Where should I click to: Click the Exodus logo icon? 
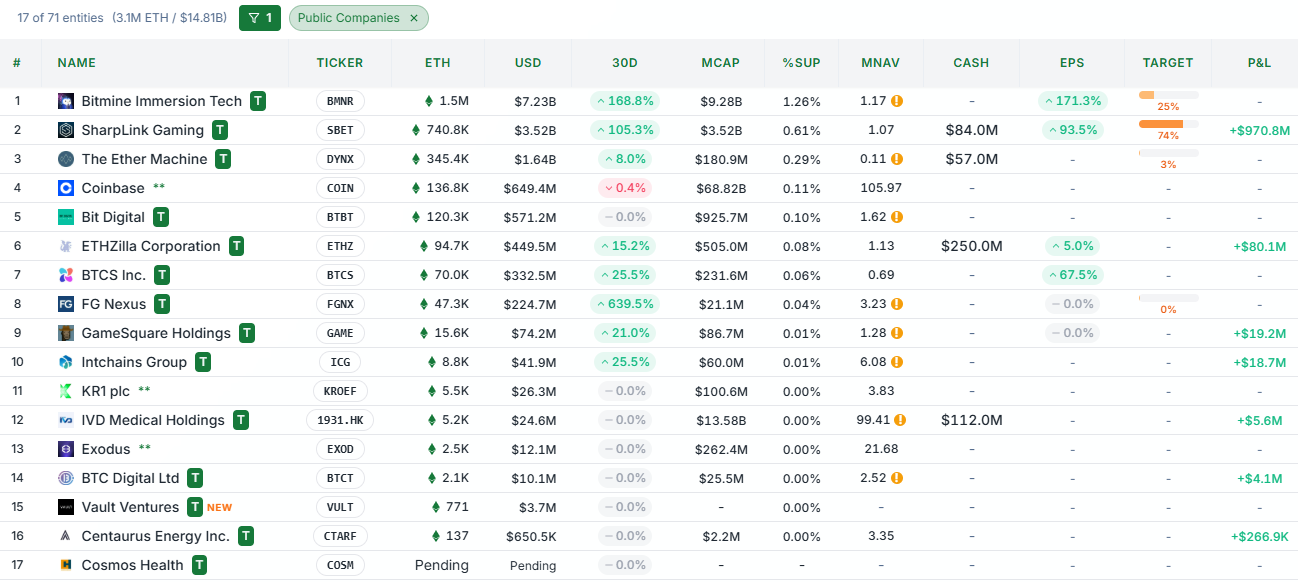pos(66,449)
